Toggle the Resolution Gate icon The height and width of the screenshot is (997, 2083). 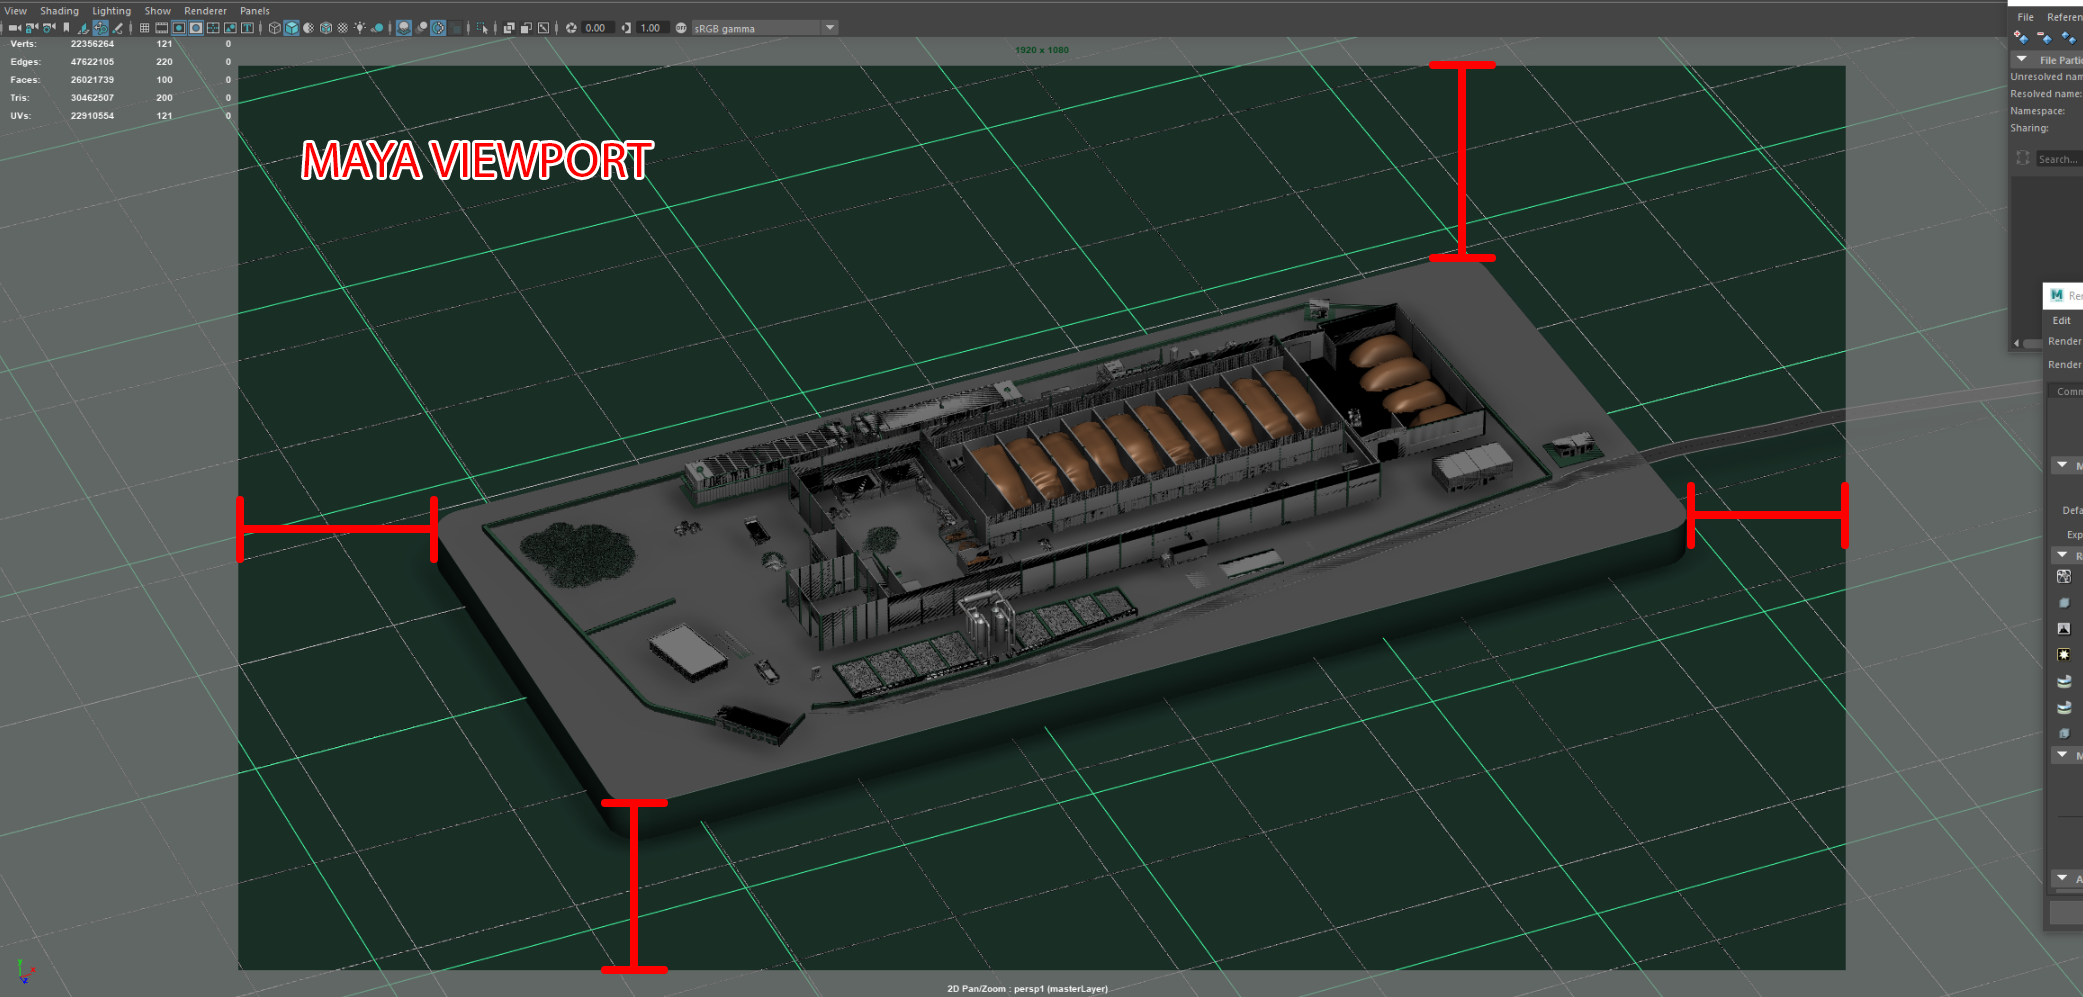coord(178,28)
